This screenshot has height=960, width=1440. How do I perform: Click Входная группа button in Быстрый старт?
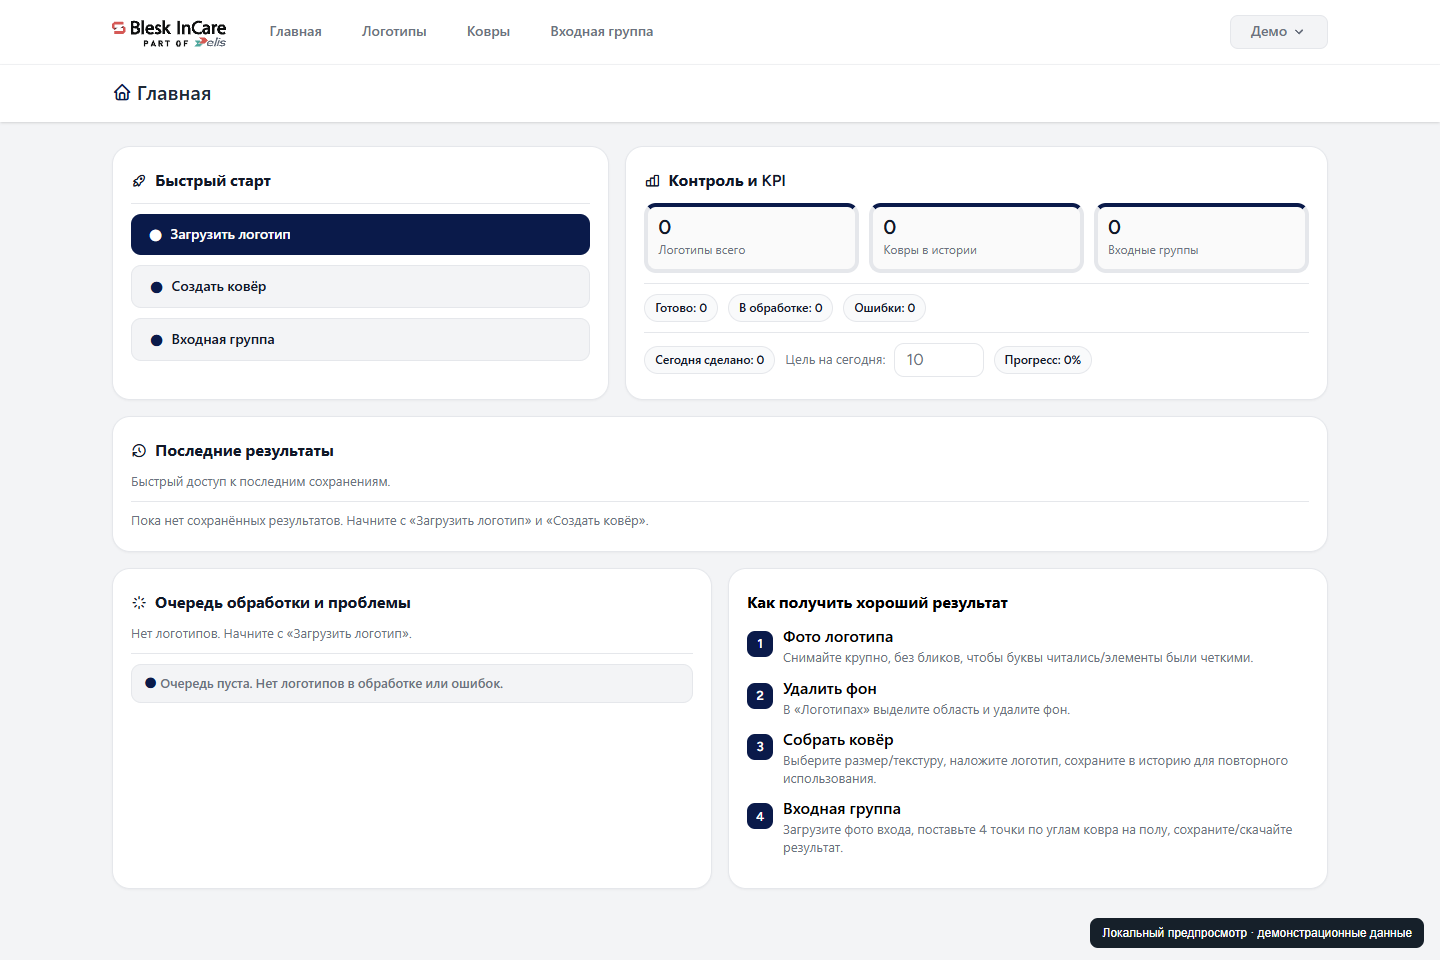click(x=360, y=340)
